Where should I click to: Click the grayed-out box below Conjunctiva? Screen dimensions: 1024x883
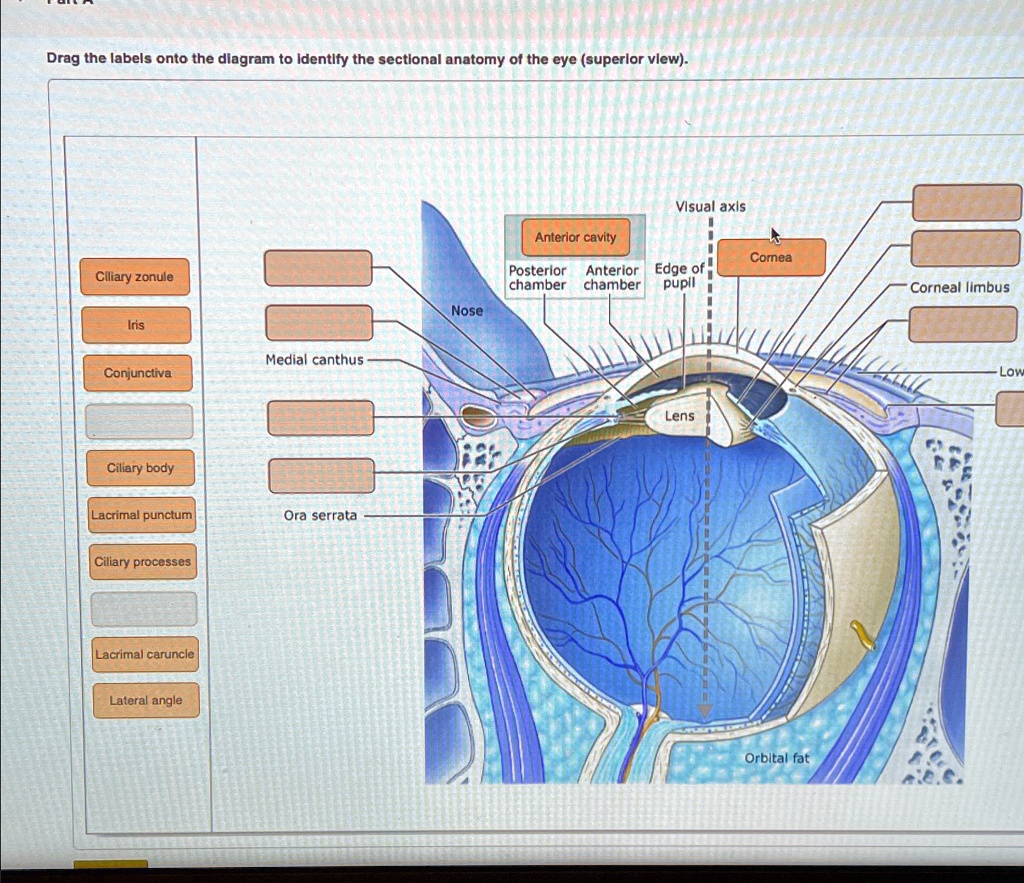[140, 422]
